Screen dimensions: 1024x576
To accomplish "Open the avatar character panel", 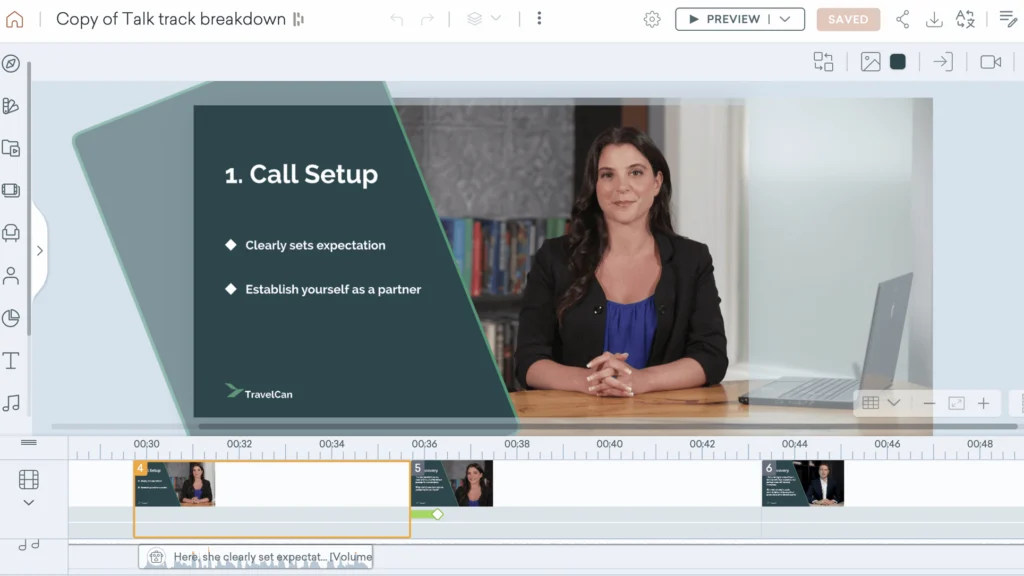I will coord(11,275).
